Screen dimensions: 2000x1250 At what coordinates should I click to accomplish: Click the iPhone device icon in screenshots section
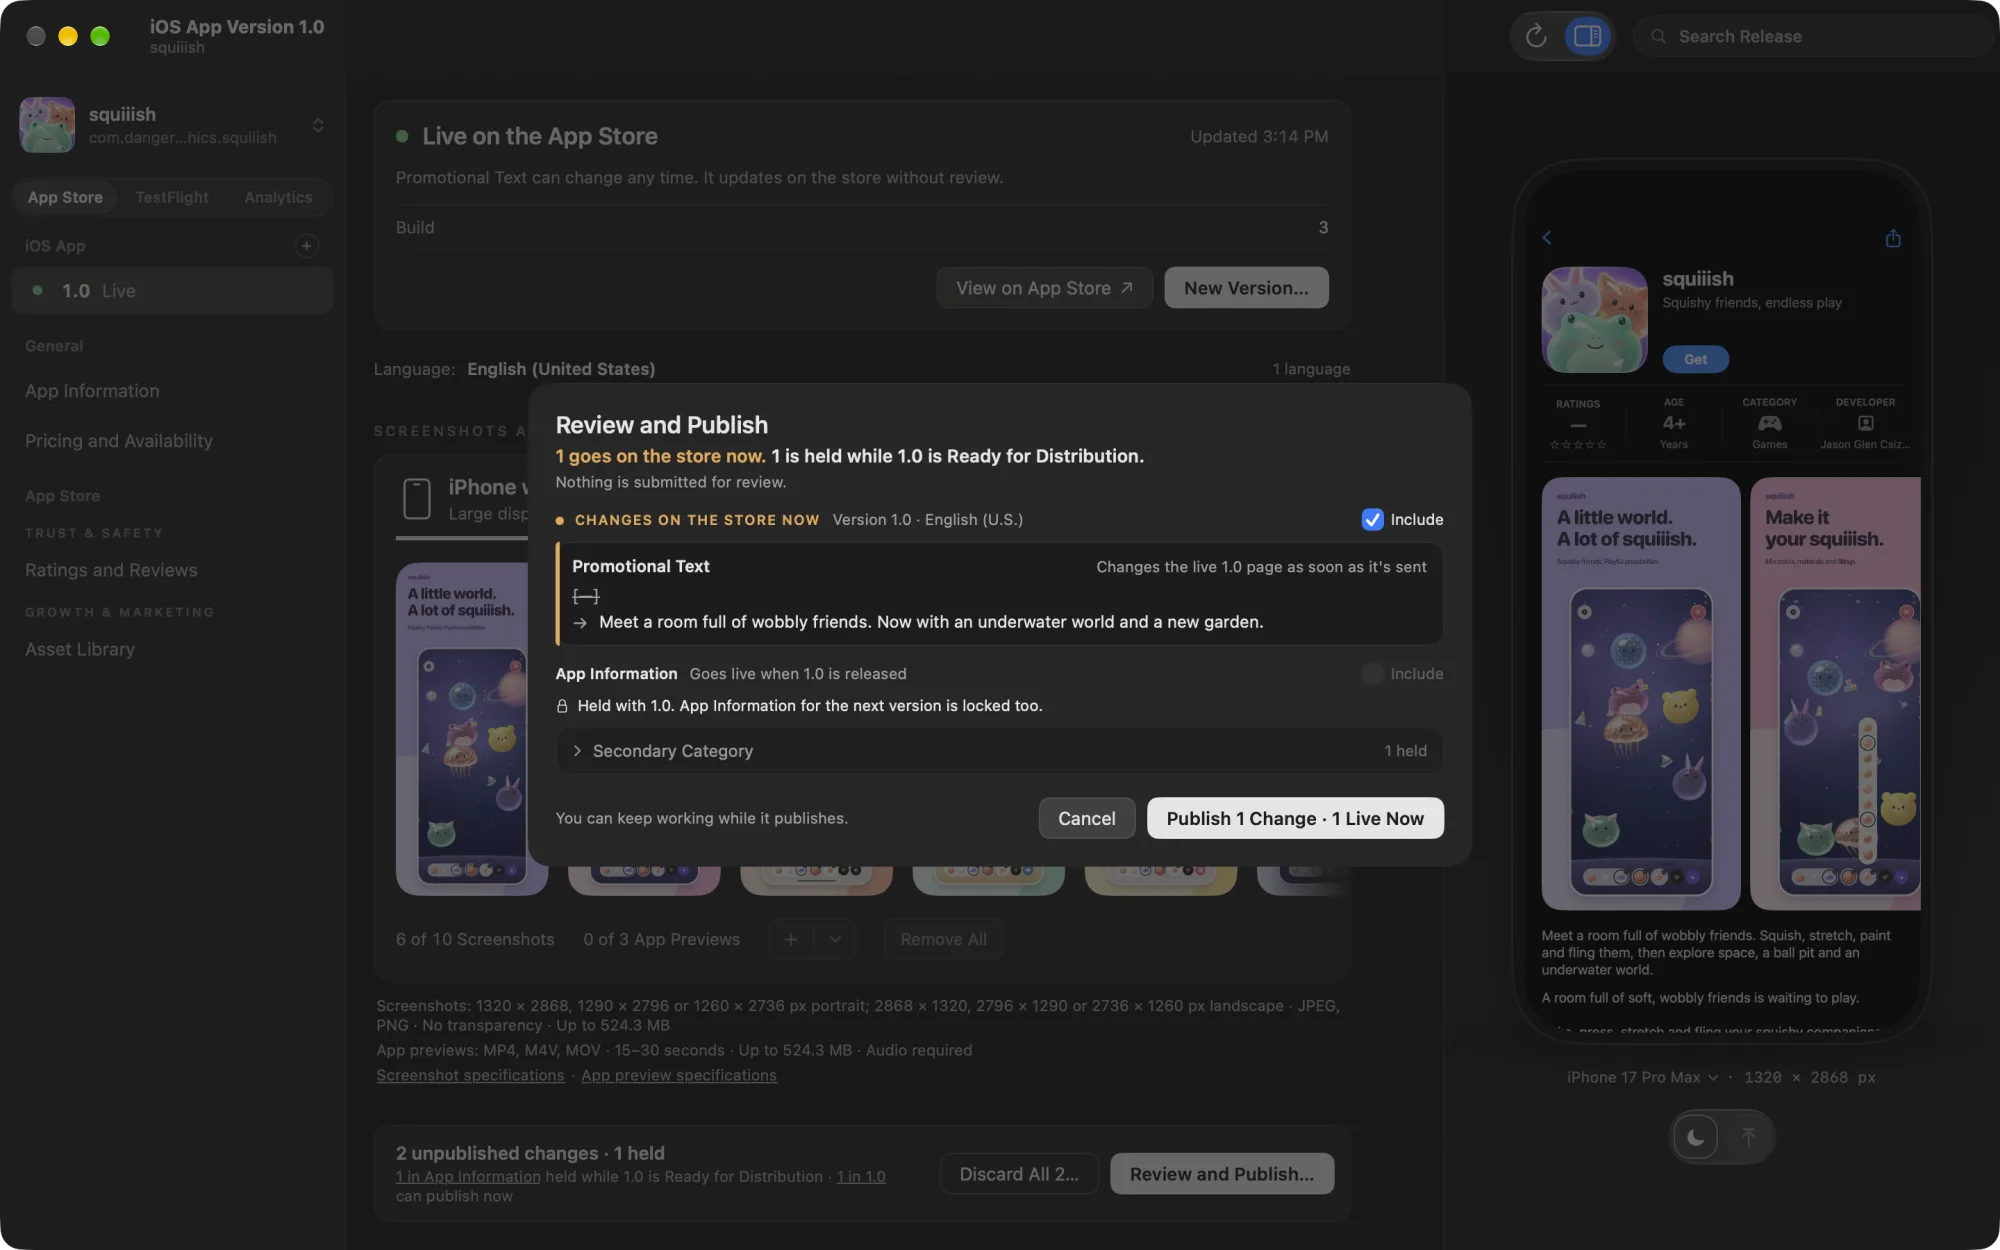tap(416, 498)
